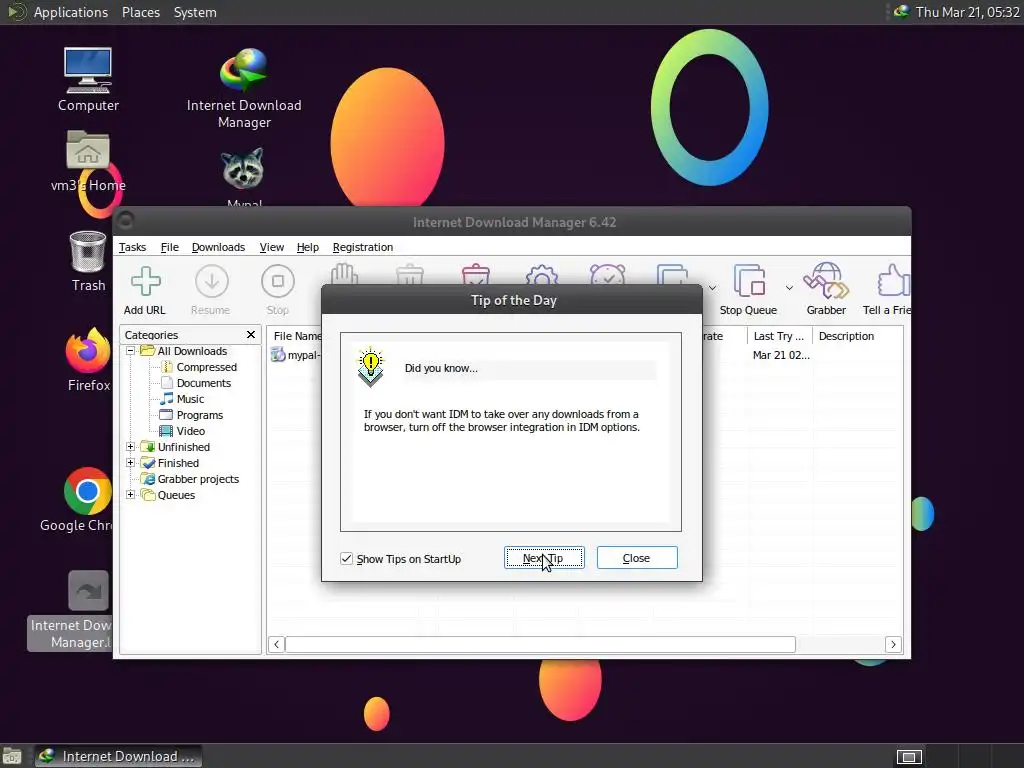Viewport: 1024px width, 768px height.
Task: Open the Applications menu in top panel
Action: tap(71, 12)
